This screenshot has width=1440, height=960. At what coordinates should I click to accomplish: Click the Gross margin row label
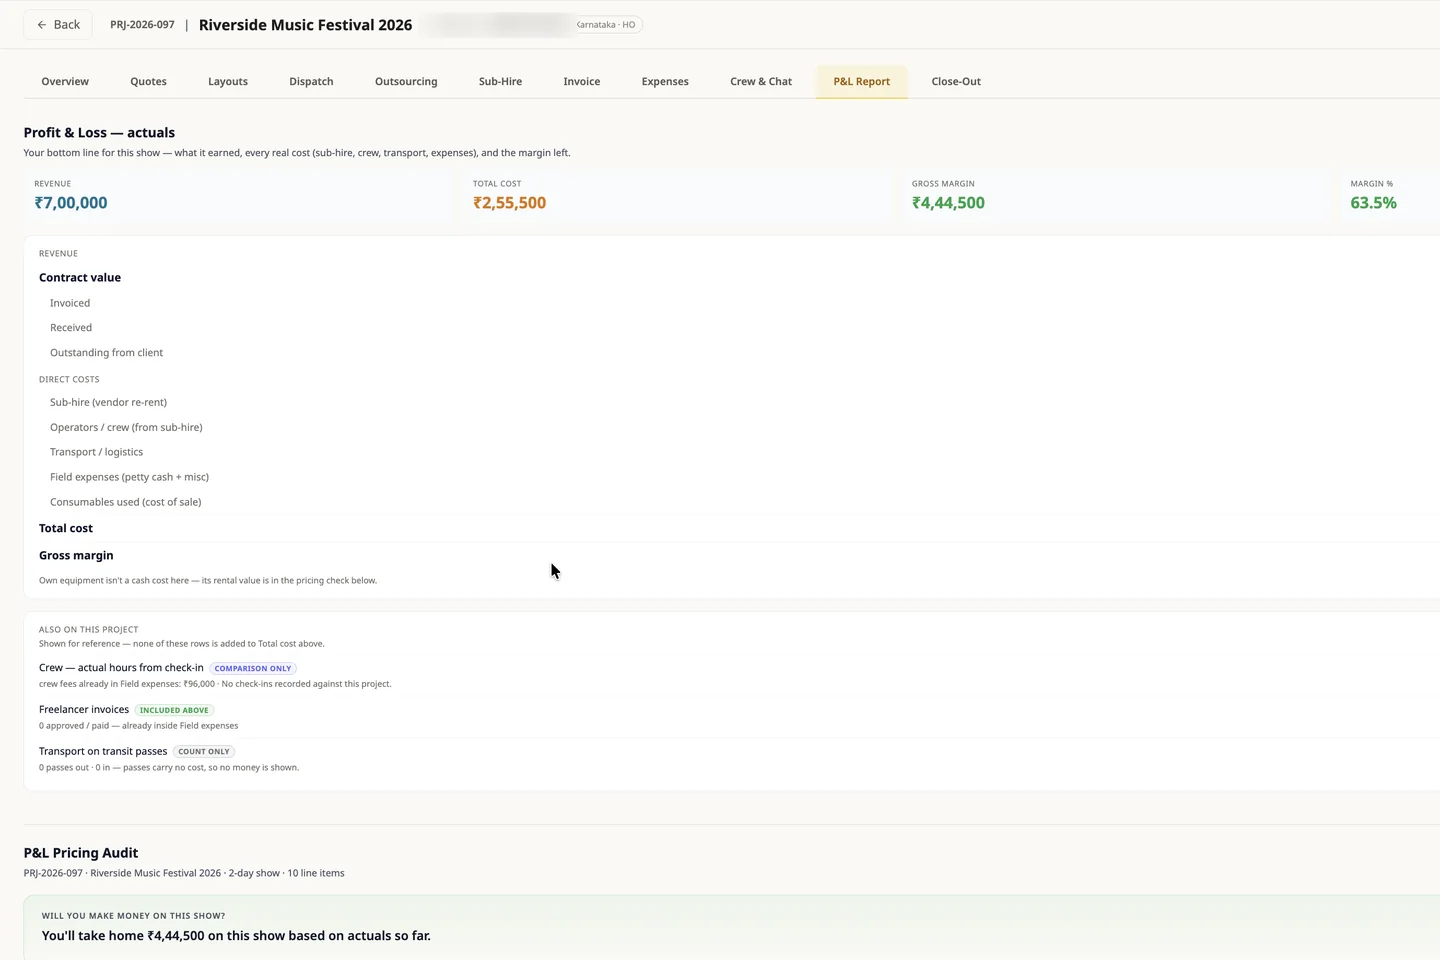tap(76, 556)
